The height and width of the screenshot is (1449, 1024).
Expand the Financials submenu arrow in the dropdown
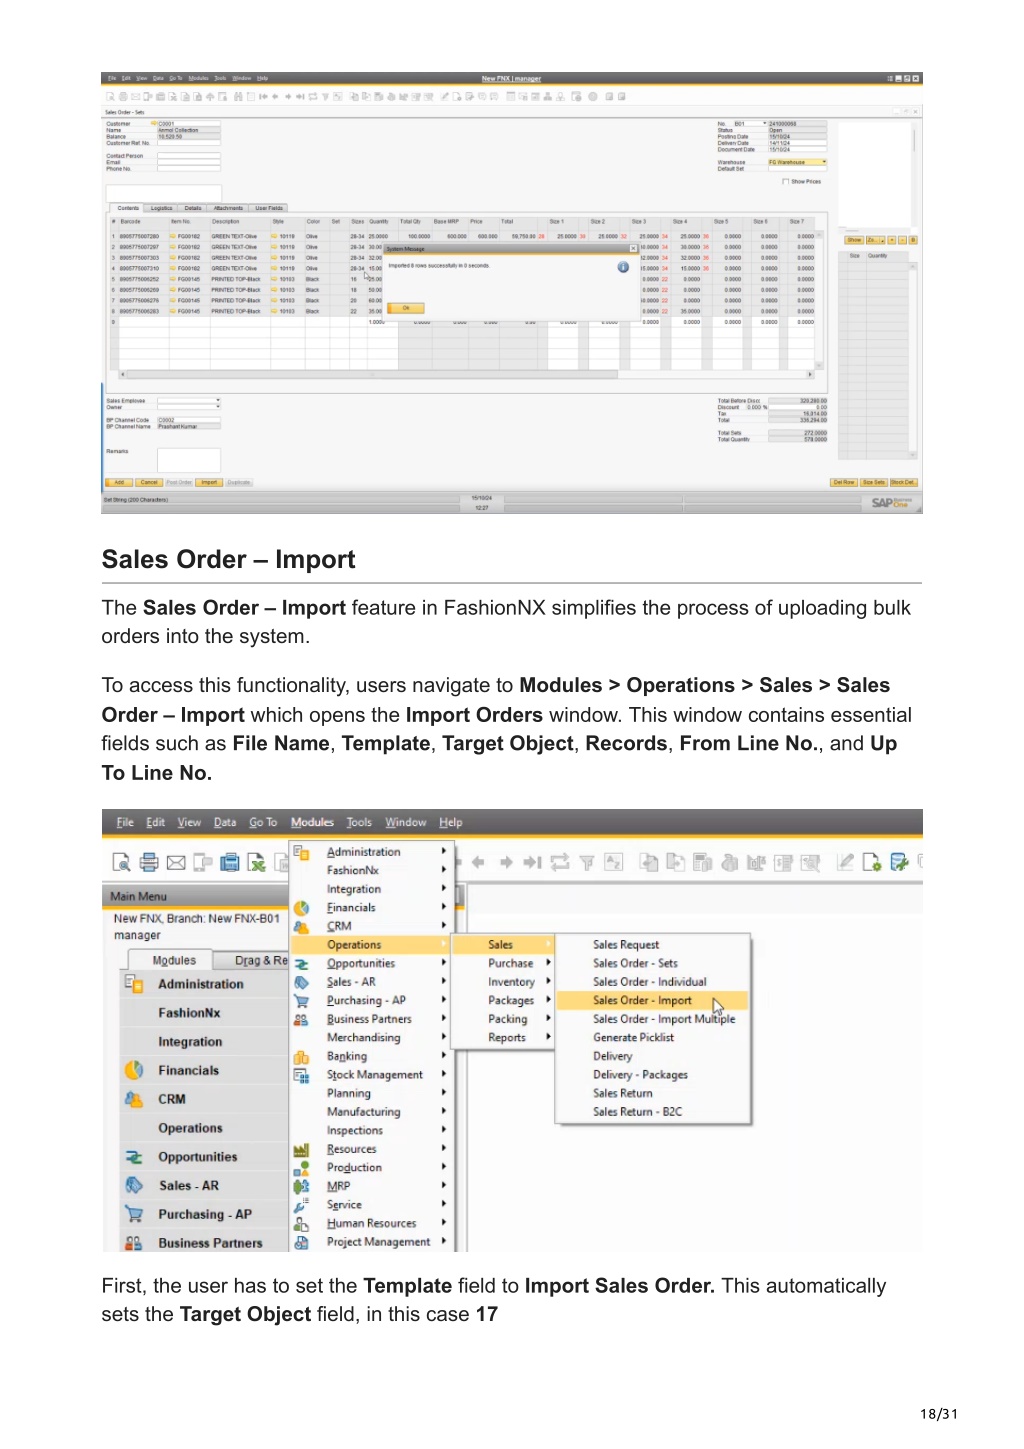[x=444, y=907]
